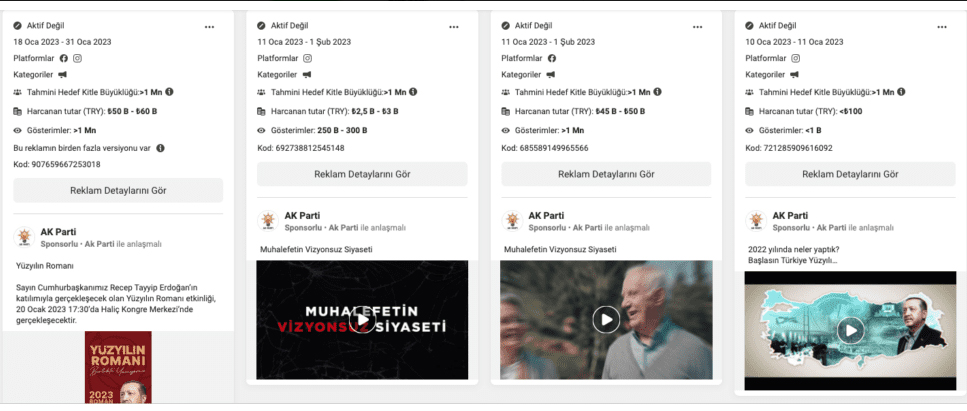967x411 pixels.
Task: Click date range 18 Oca 2023 - 31 Oca 2023
Action: click(x=62, y=42)
